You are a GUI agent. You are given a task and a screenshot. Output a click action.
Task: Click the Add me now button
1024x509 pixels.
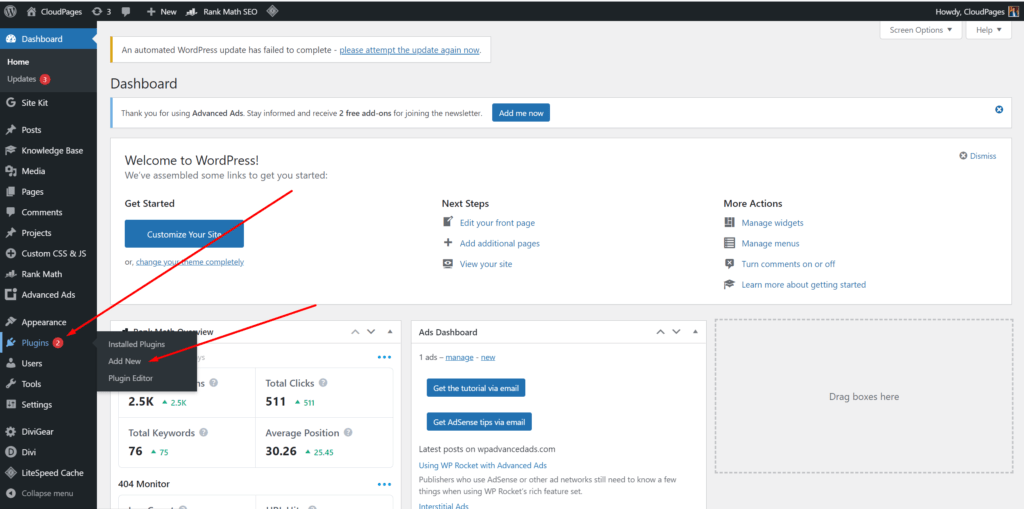point(521,113)
